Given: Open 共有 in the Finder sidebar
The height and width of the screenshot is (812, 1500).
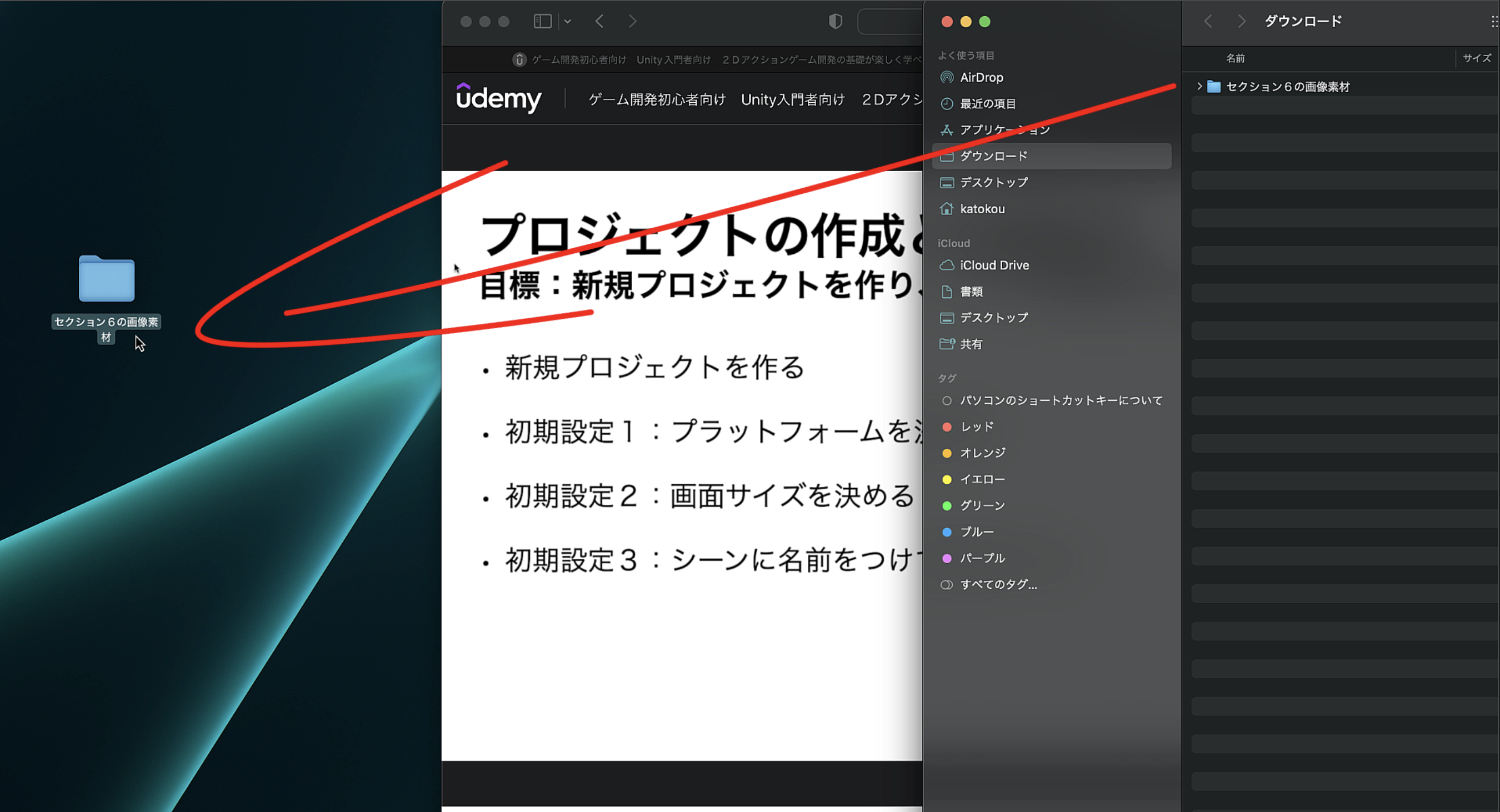Looking at the screenshot, I should pyautogui.click(x=1051, y=344).
